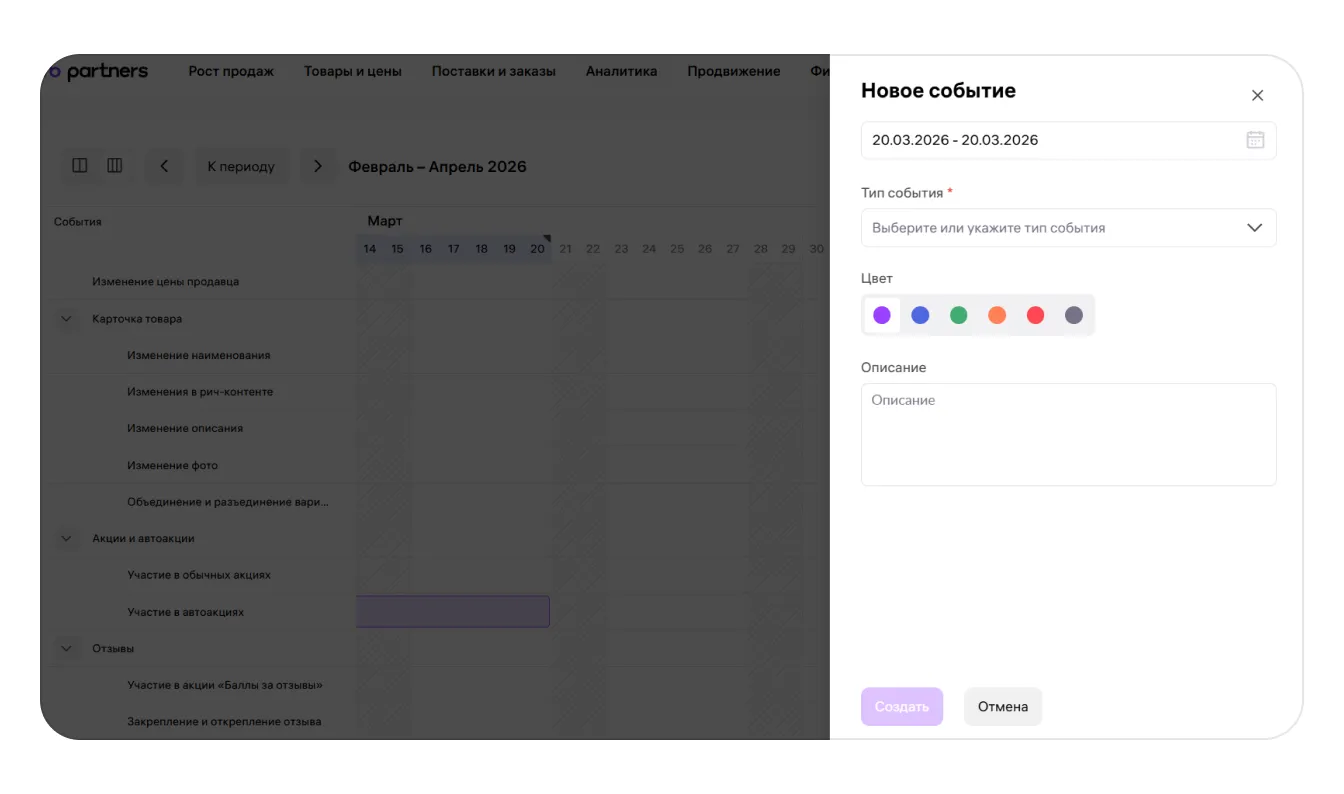Image resolution: width=1344 pixels, height=794 pixels.
Task: Collapse the Отзывы group
Action: (67, 649)
